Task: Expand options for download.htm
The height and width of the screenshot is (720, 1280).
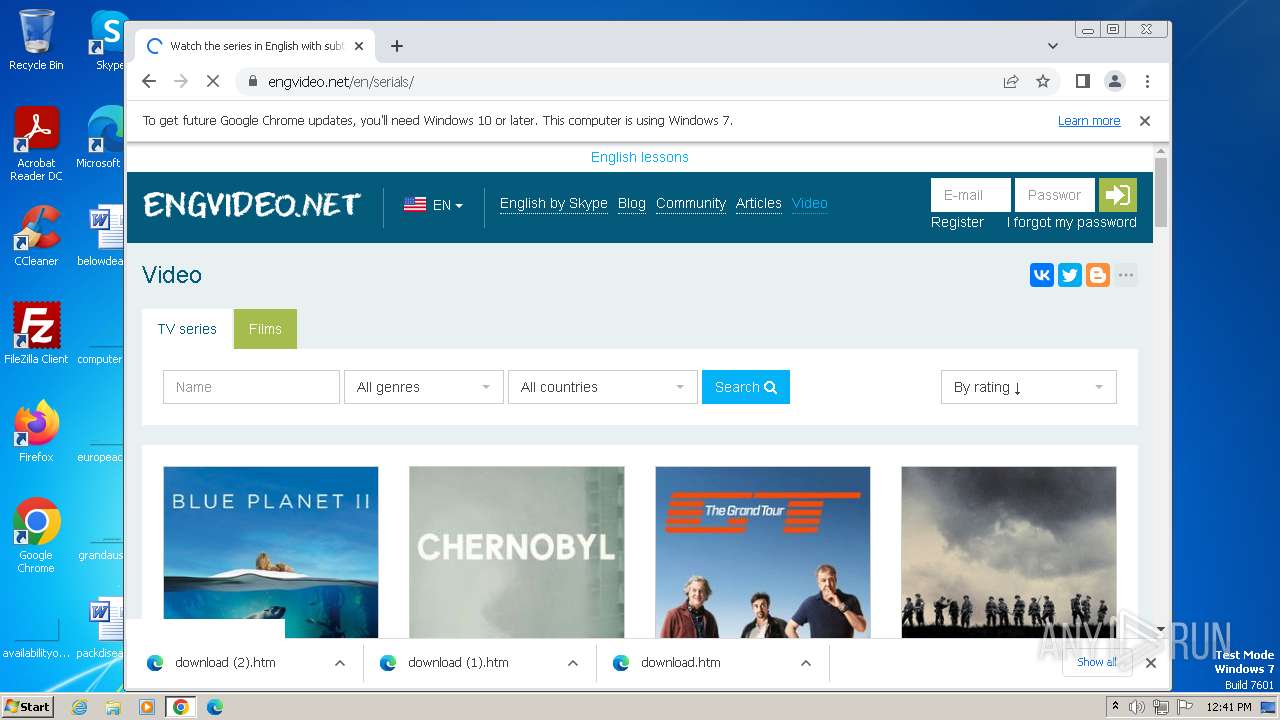Action: click(x=806, y=663)
